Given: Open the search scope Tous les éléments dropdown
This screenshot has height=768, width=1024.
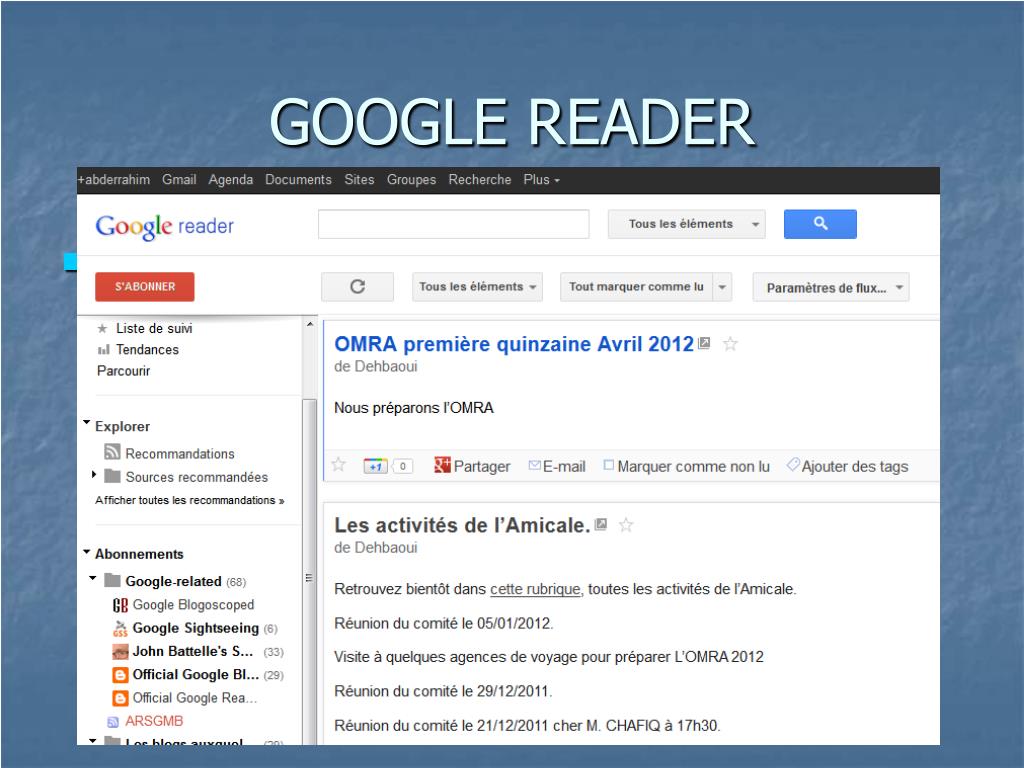Looking at the screenshot, I should [686, 224].
